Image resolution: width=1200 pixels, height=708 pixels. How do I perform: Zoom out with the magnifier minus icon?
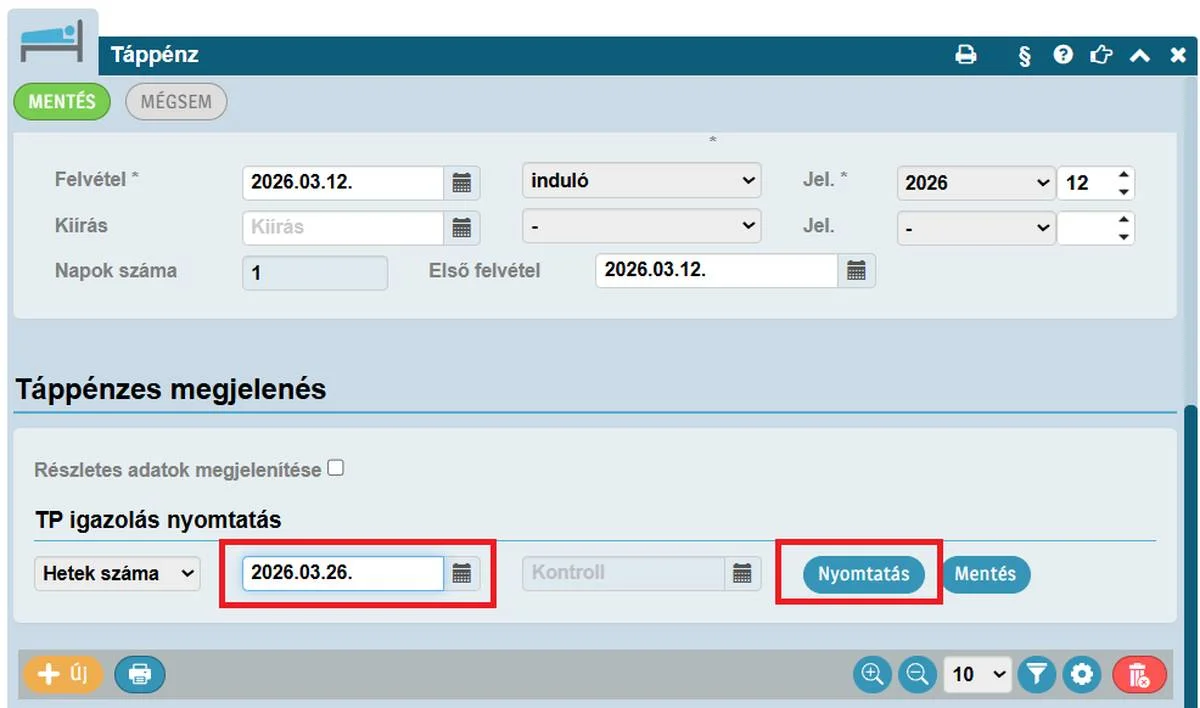pyautogui.click(x=916, y=675)
